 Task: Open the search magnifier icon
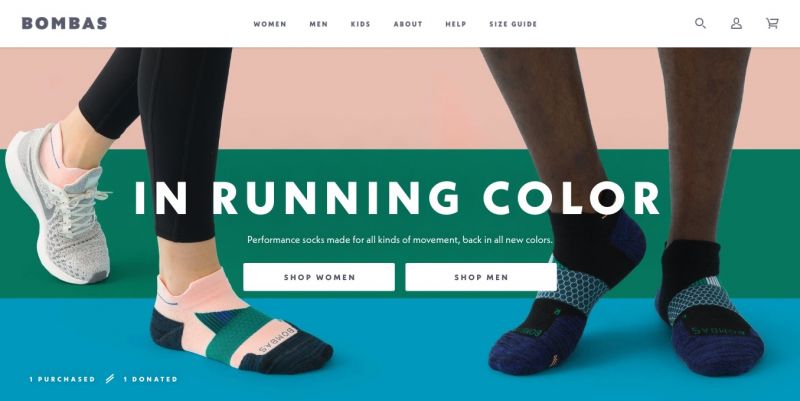click(x=701, y=23)
